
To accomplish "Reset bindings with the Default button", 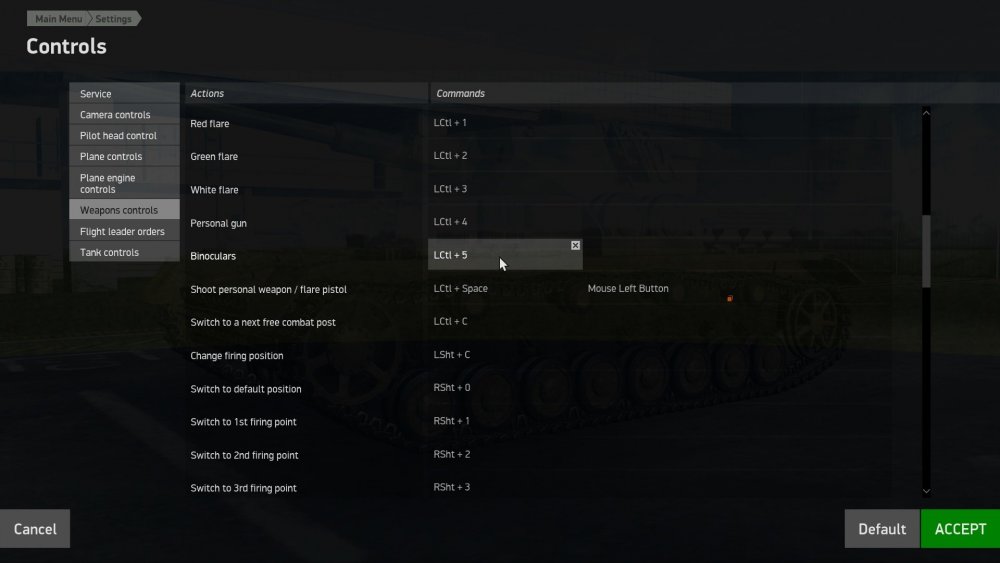I will click(882, 529).
